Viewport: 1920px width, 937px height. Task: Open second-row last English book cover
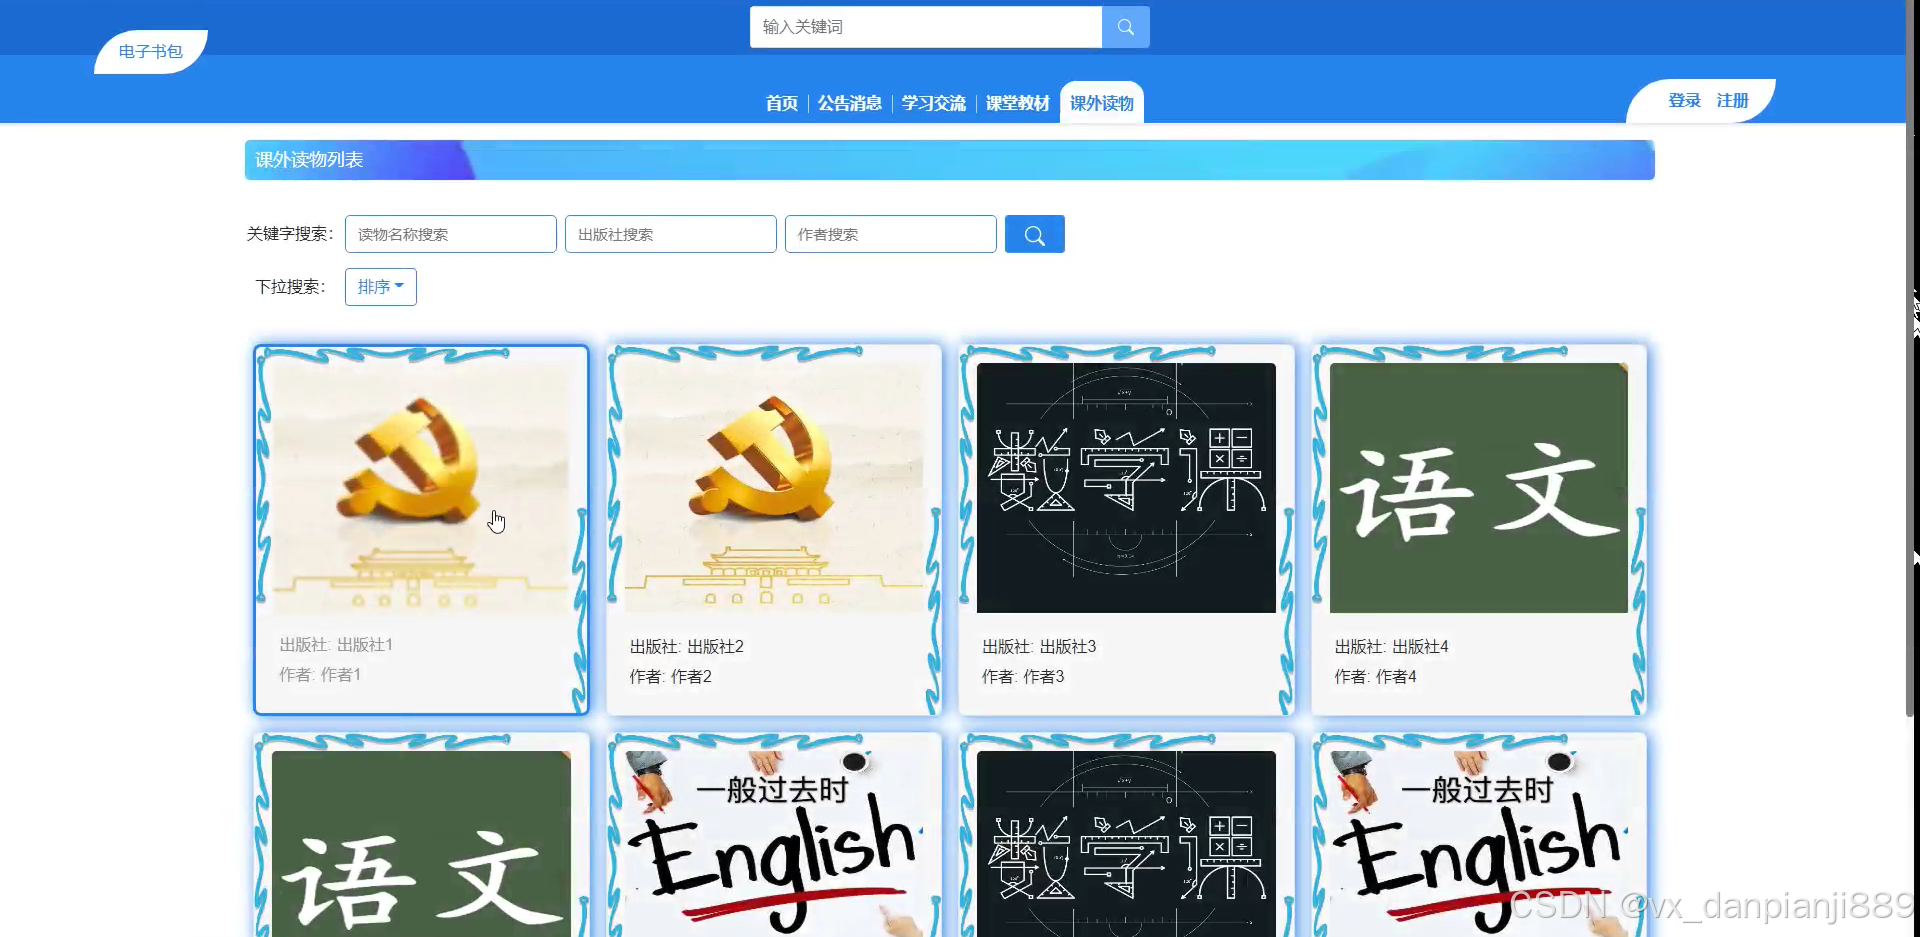click(x=1479, y=844)
